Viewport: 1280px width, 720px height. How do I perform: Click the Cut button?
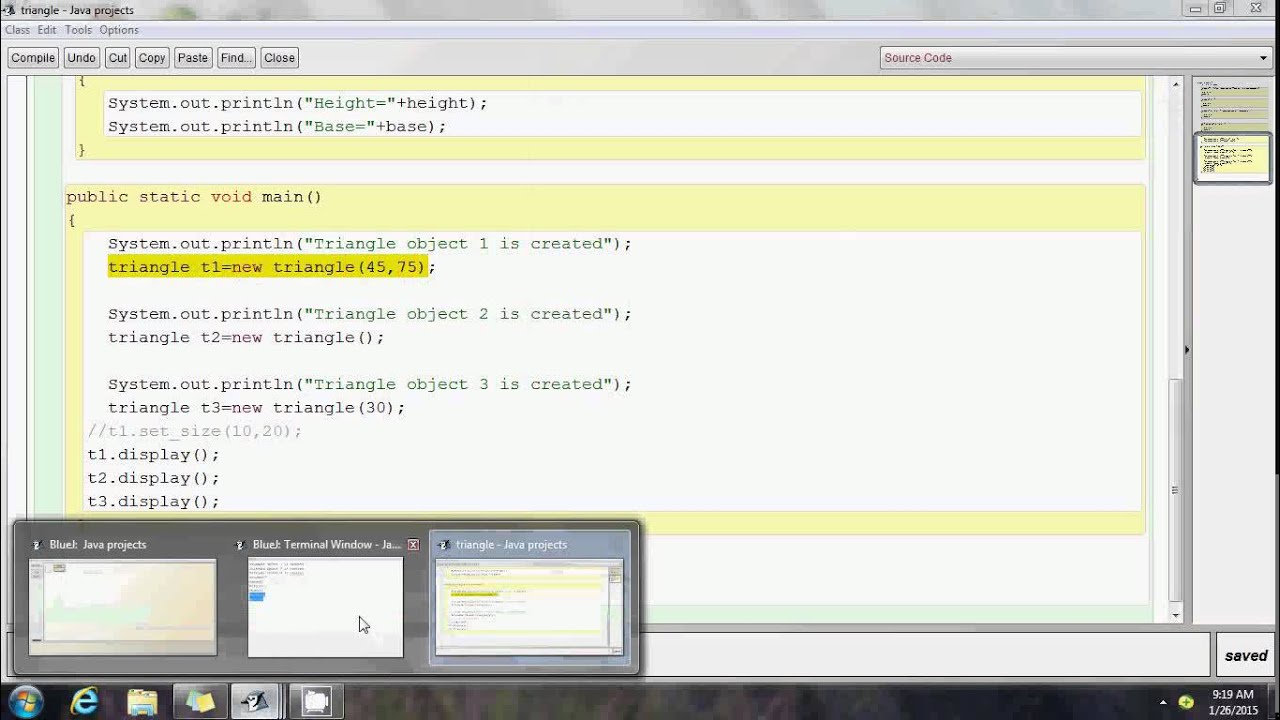click(x=118, y=58)
